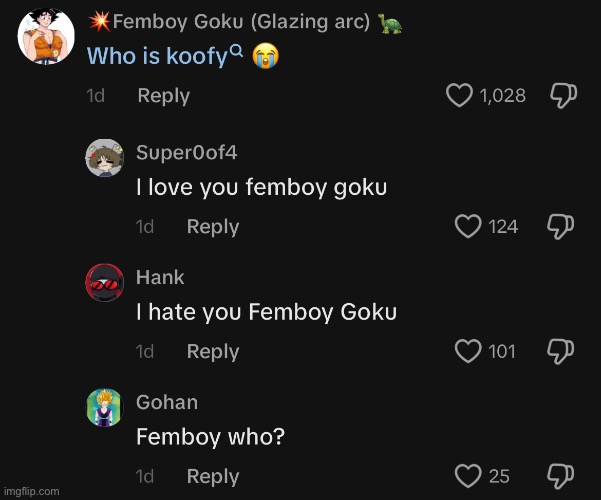This screenshot has width=601, height=500.
Task: Reply to Super0of4's comment
Action: [213, 227]
